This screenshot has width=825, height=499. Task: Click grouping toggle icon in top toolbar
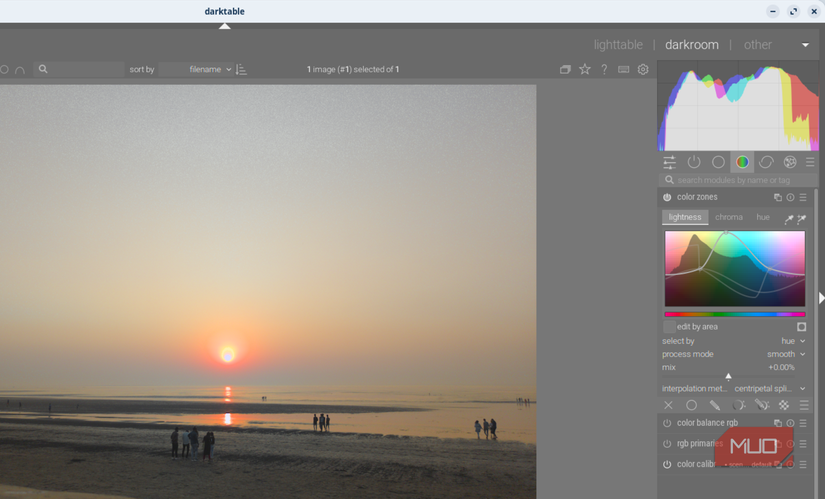coord(565,69)
